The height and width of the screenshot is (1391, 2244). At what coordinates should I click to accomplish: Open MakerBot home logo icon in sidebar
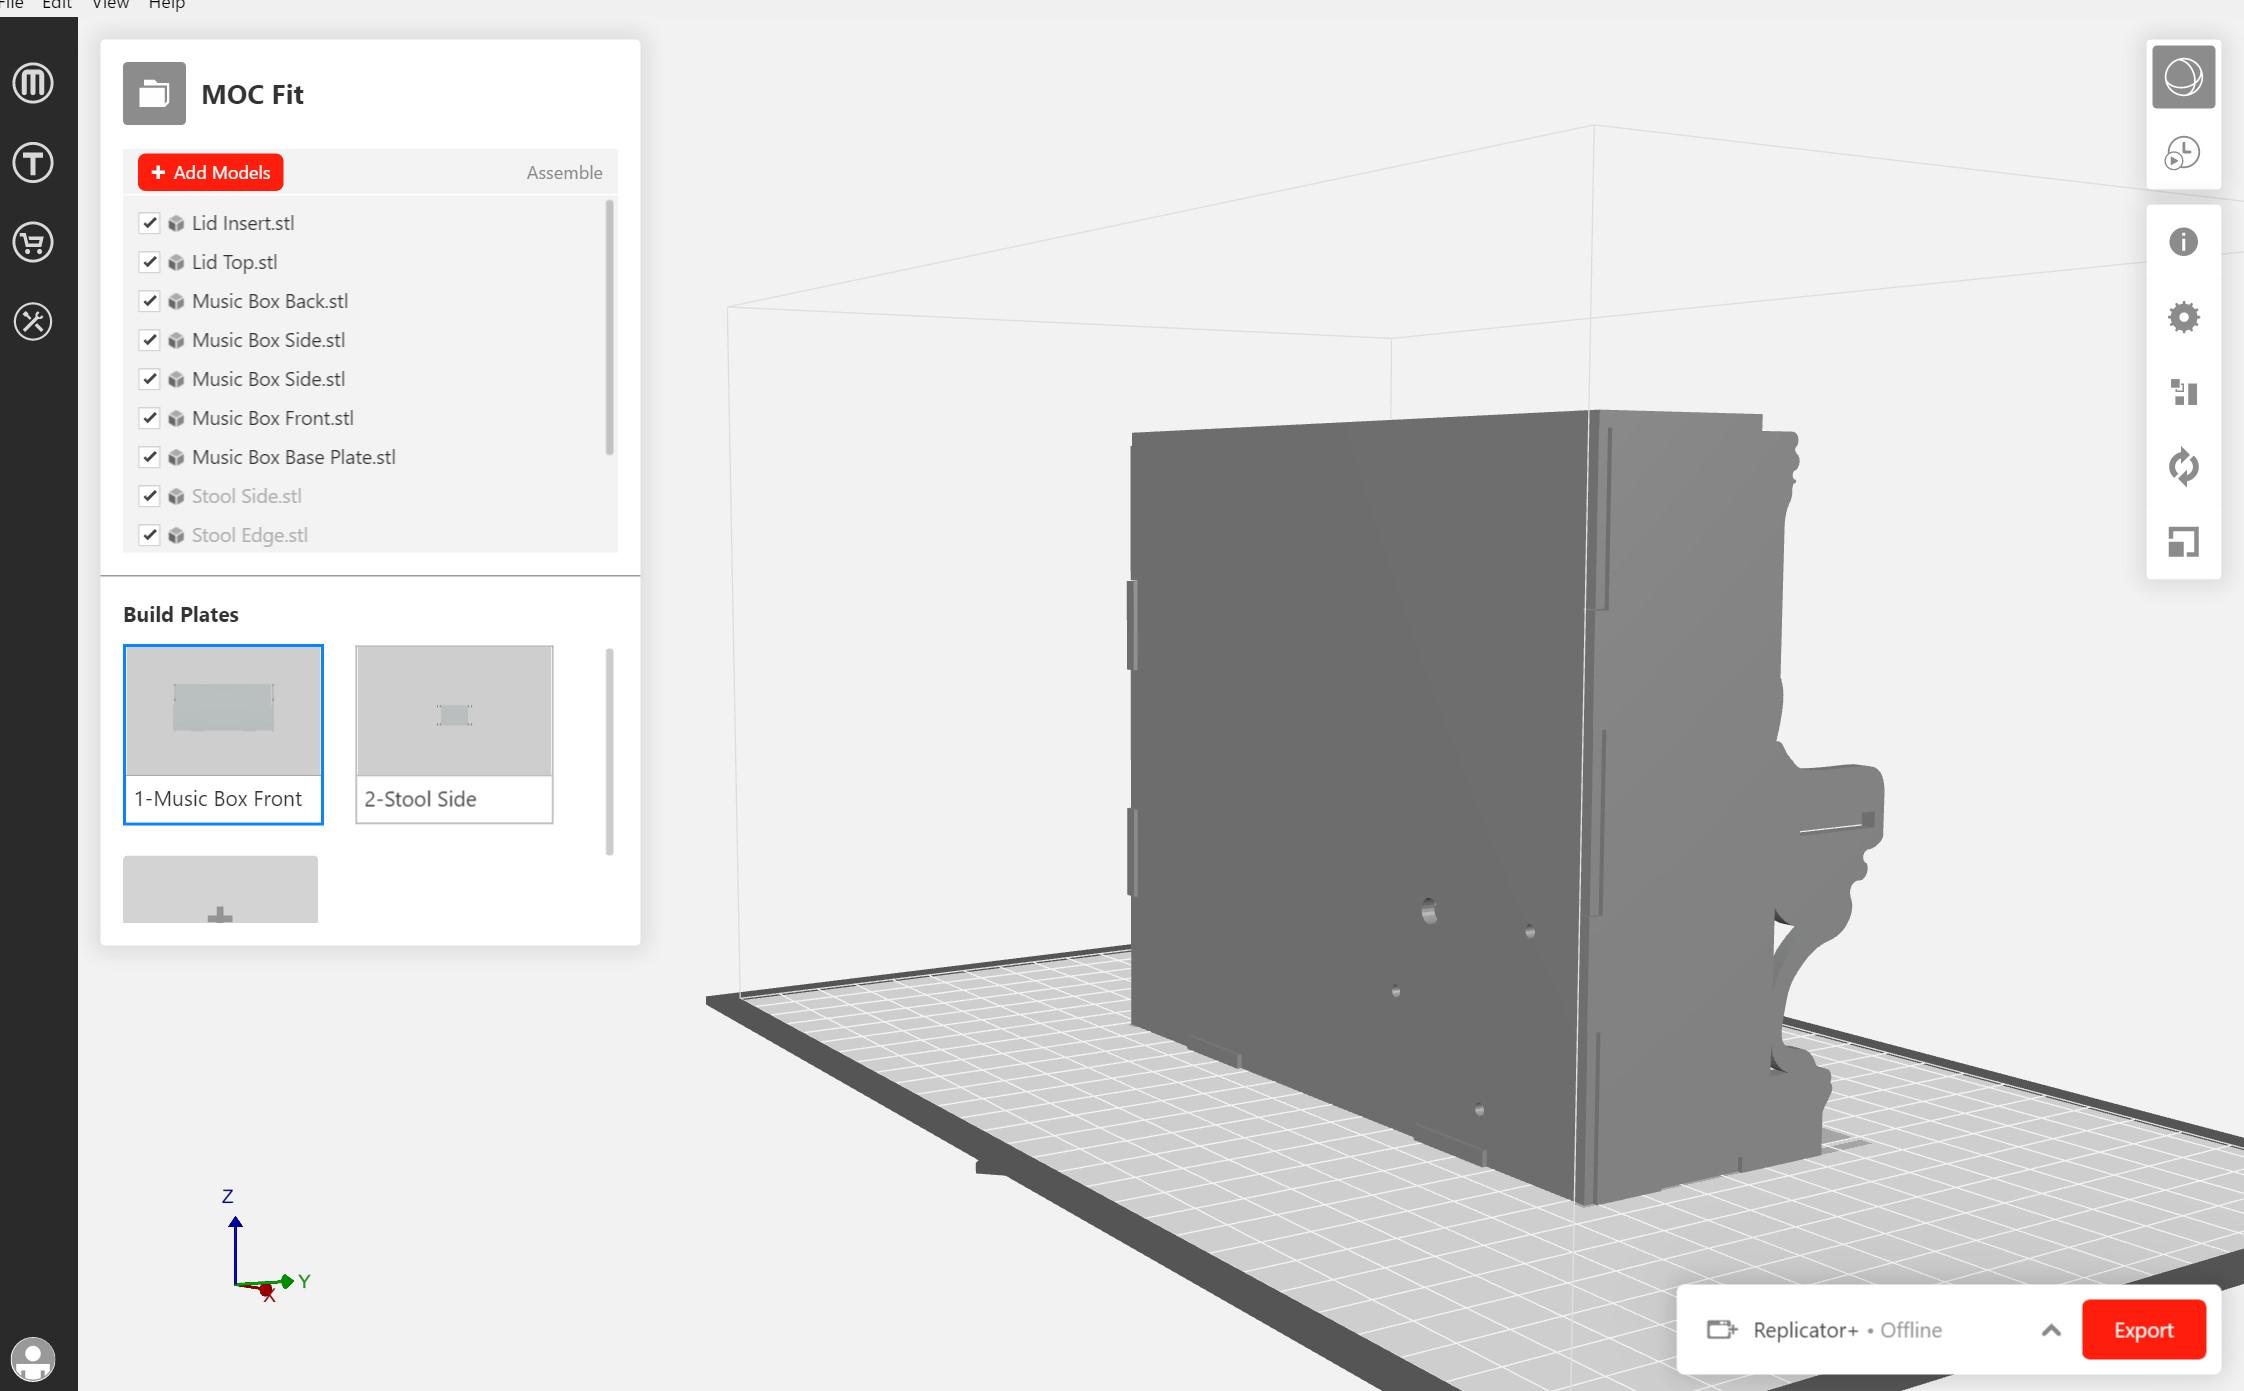tap(33, 83)
